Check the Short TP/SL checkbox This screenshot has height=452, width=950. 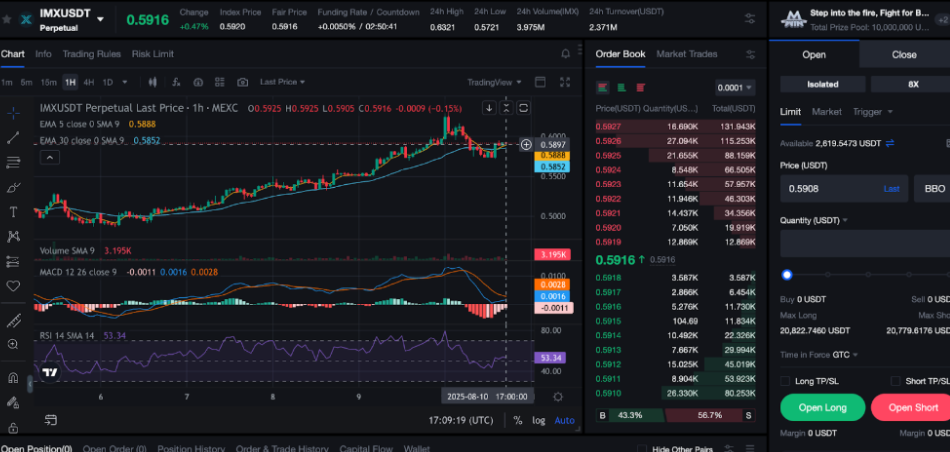(895, 381)
